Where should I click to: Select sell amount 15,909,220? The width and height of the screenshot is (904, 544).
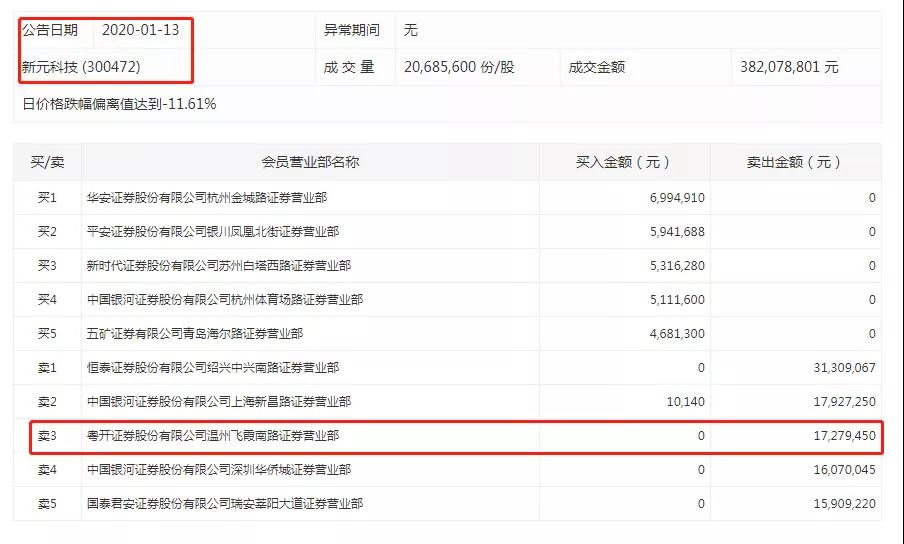coord(845,504)
